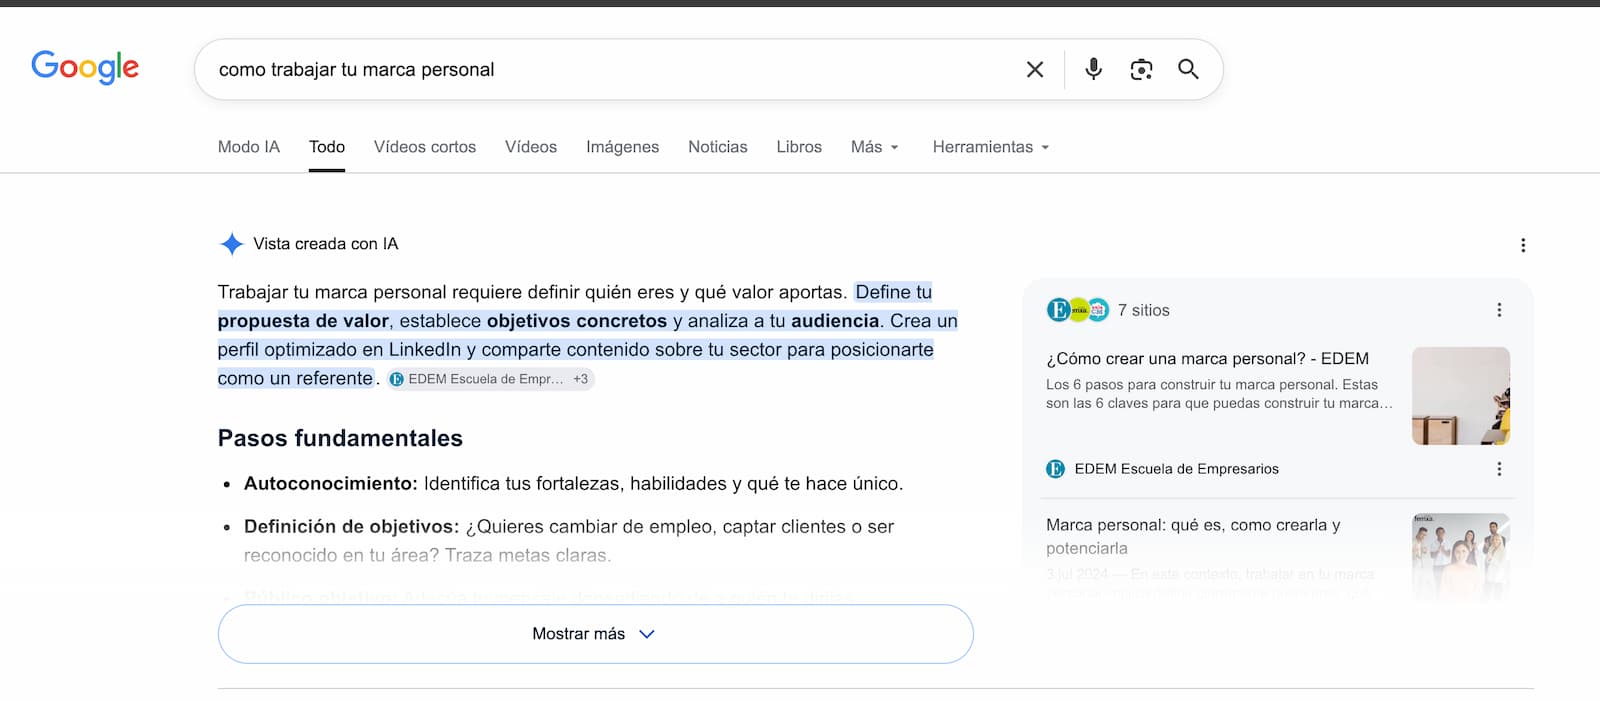Switch to Modo IA tab

click(249, 147)
